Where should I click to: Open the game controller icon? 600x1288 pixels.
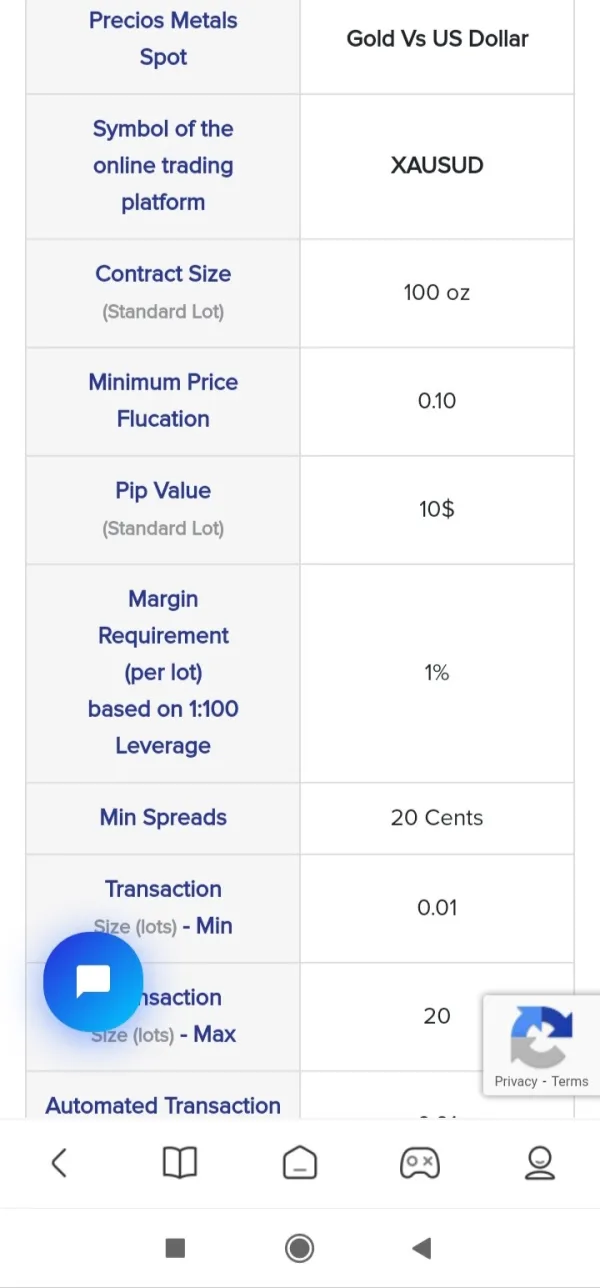(x=419, y=1162)
